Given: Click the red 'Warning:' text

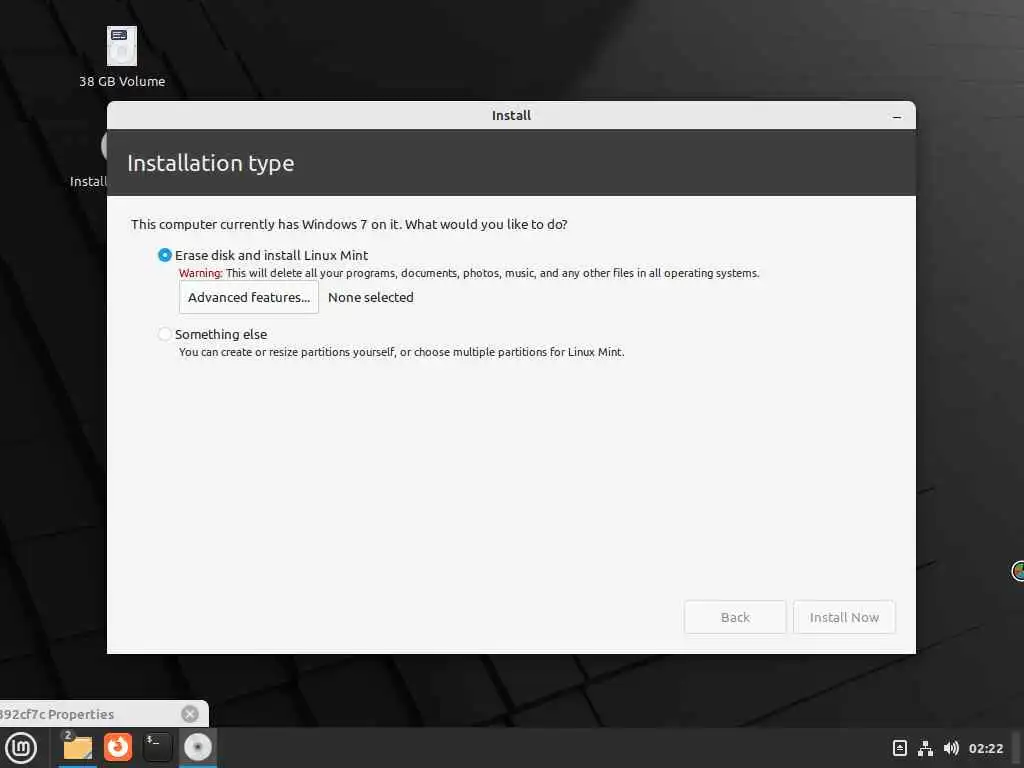Looking at the screenshot, I should pos(200,273).
